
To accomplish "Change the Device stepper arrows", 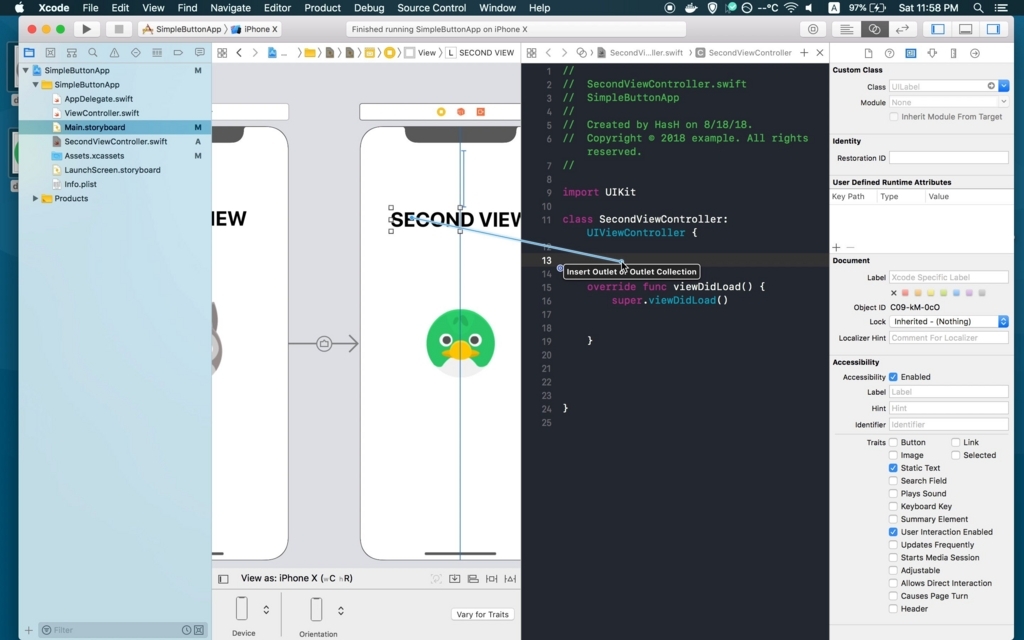I will pyautogui.click(x=266, y=610).
